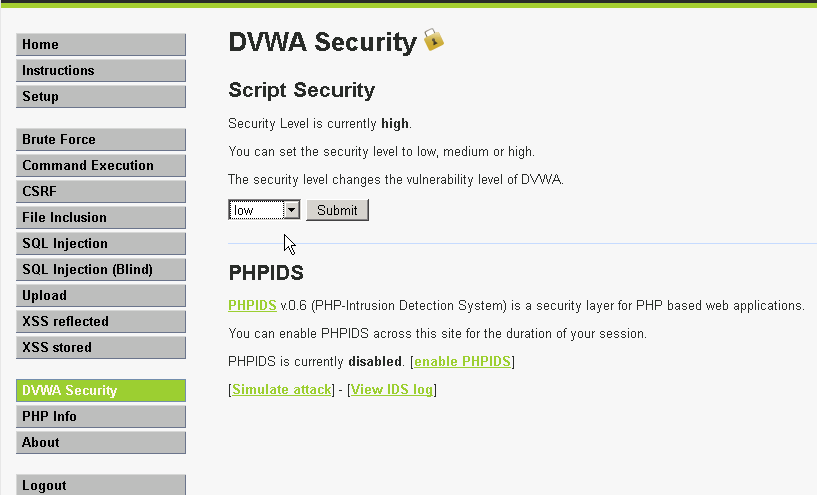Viewport: 817px width, 496px height.
Task: Open the Upload section
Action: [x=101, y=296]
